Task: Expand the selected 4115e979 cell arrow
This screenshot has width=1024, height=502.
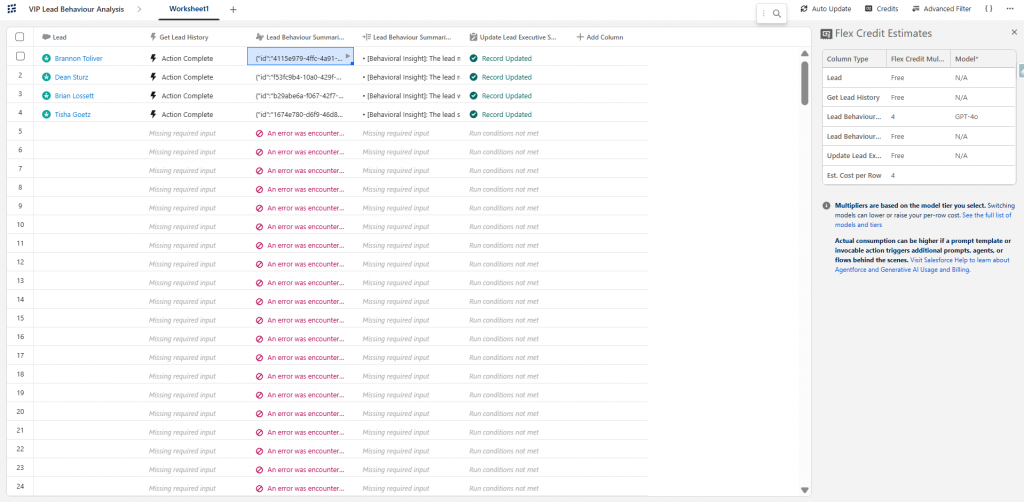Action: click(x=348, y=57)
